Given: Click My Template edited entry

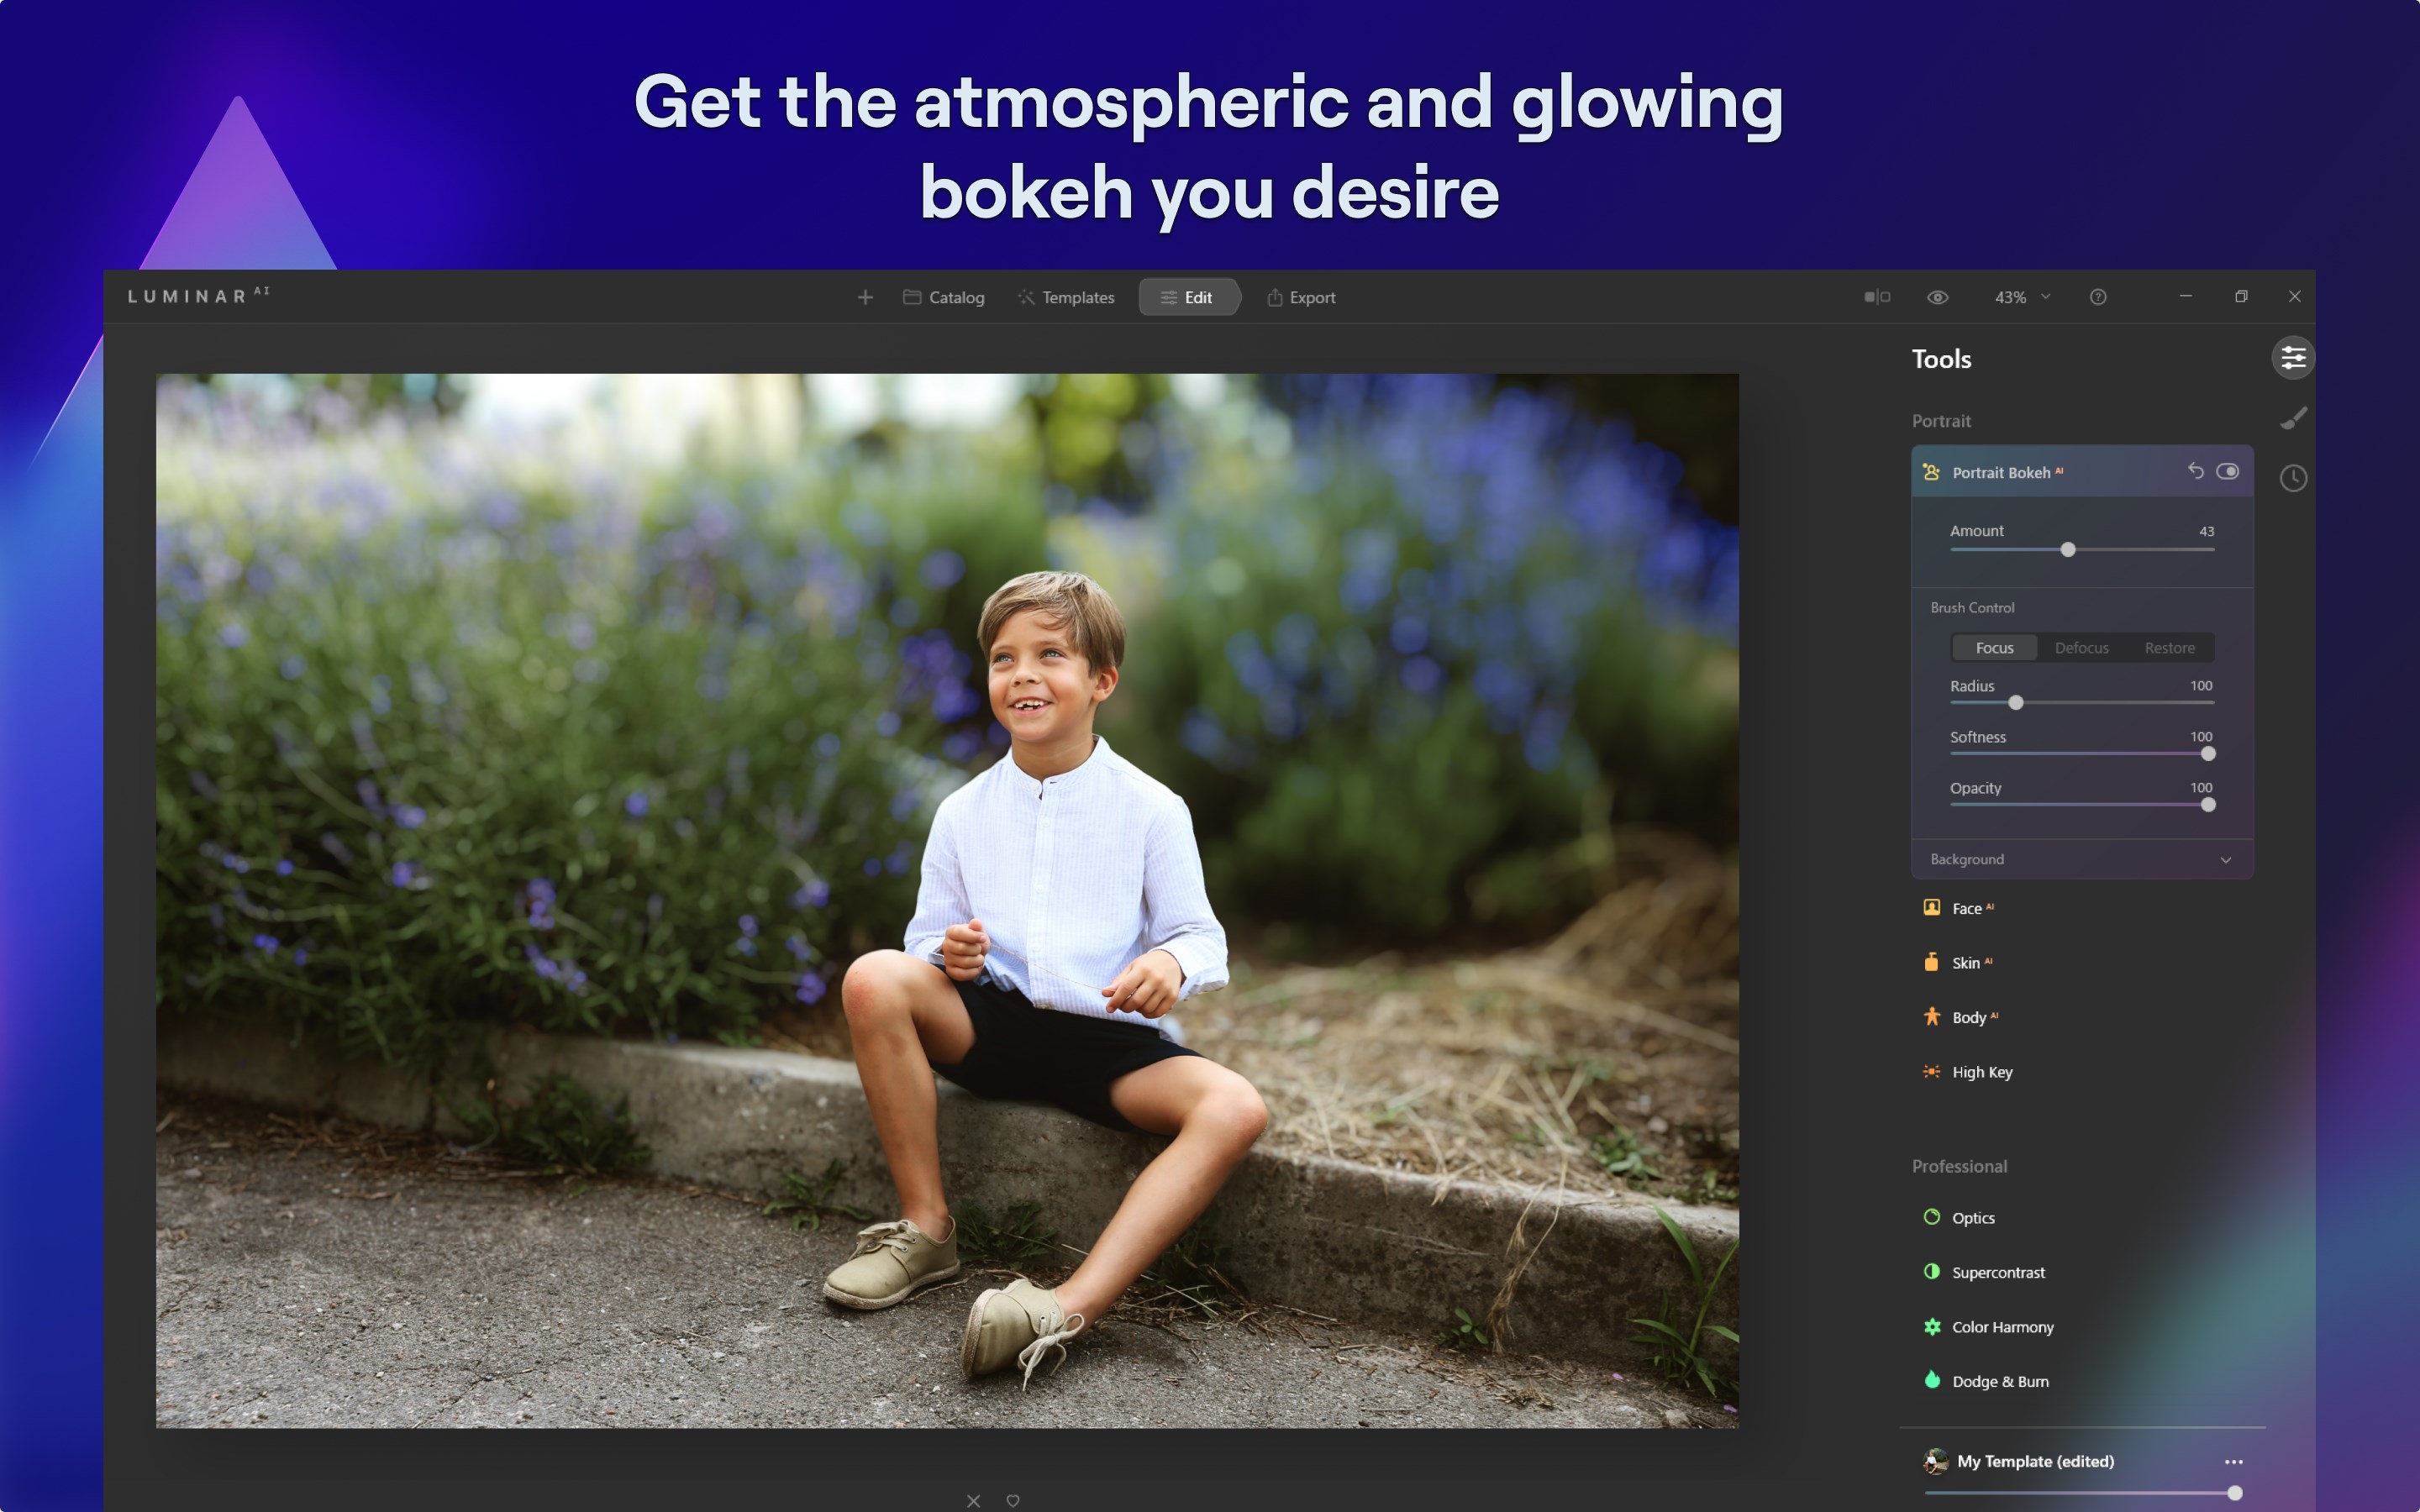Looking at the screenshot, I should tap(2033, 1462).
